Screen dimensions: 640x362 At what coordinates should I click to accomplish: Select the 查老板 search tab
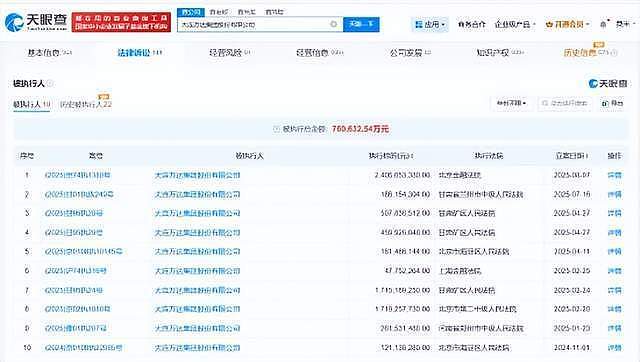219,12
